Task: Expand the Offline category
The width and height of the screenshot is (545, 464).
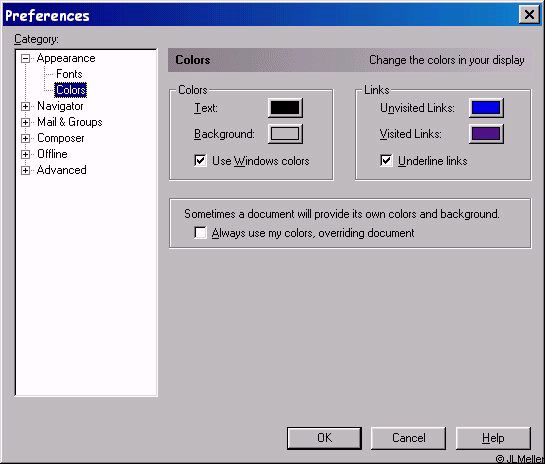Action: [x=25, y=154]
